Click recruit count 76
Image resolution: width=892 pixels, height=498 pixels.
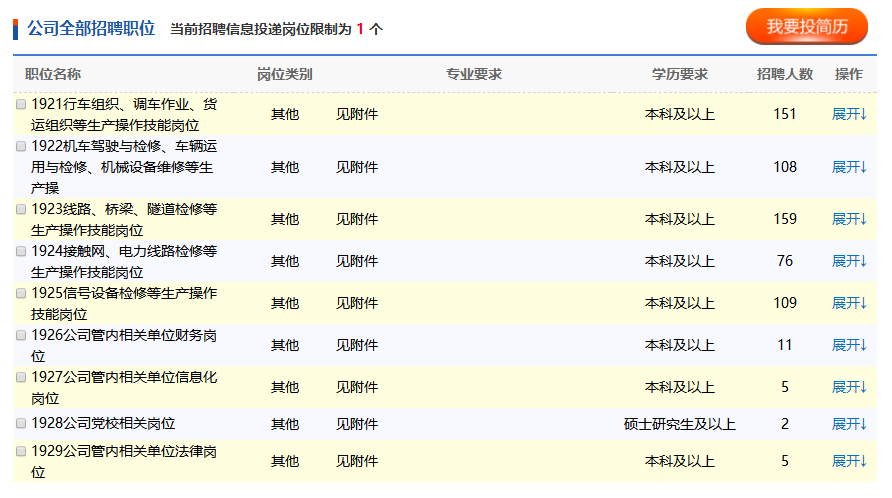point(784,261)
